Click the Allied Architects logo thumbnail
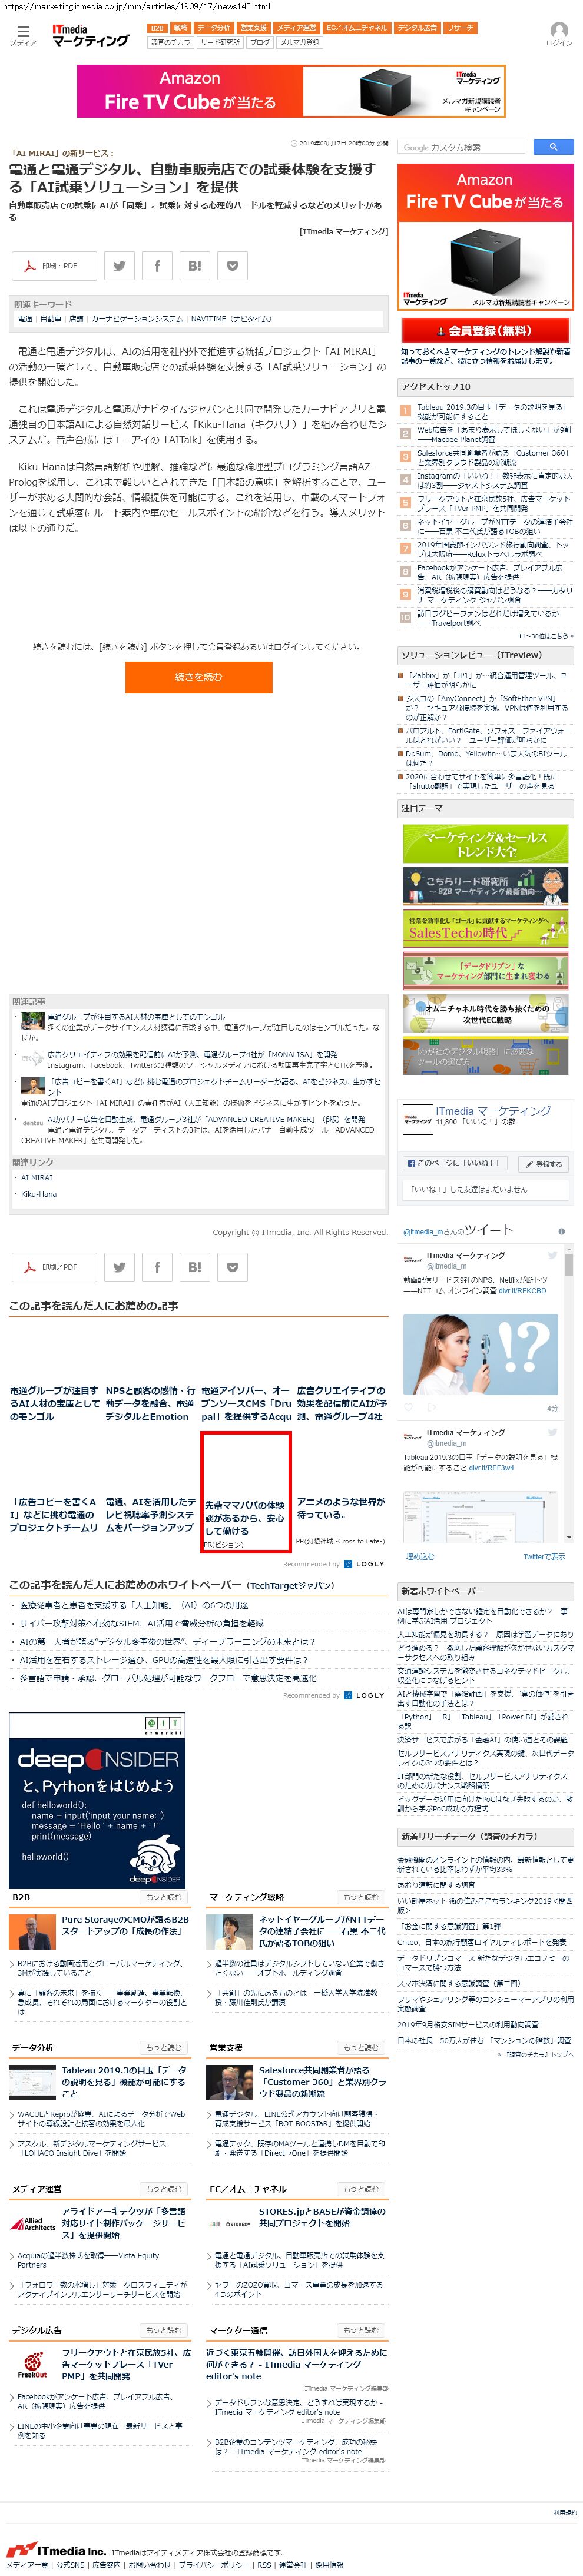583x2576 pixels. [x=33, y=2225]
